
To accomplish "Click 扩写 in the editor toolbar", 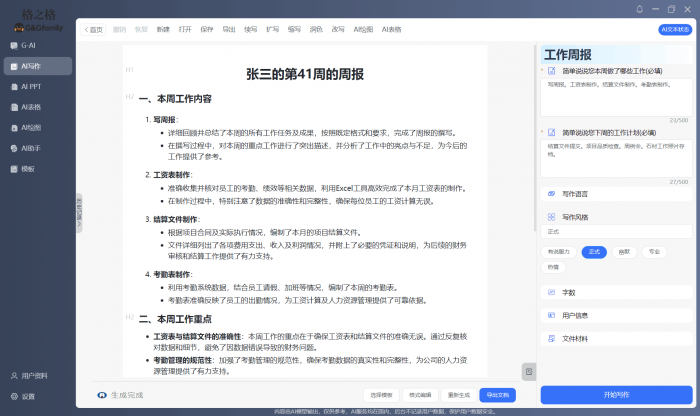I will click(x=272, y=30).
